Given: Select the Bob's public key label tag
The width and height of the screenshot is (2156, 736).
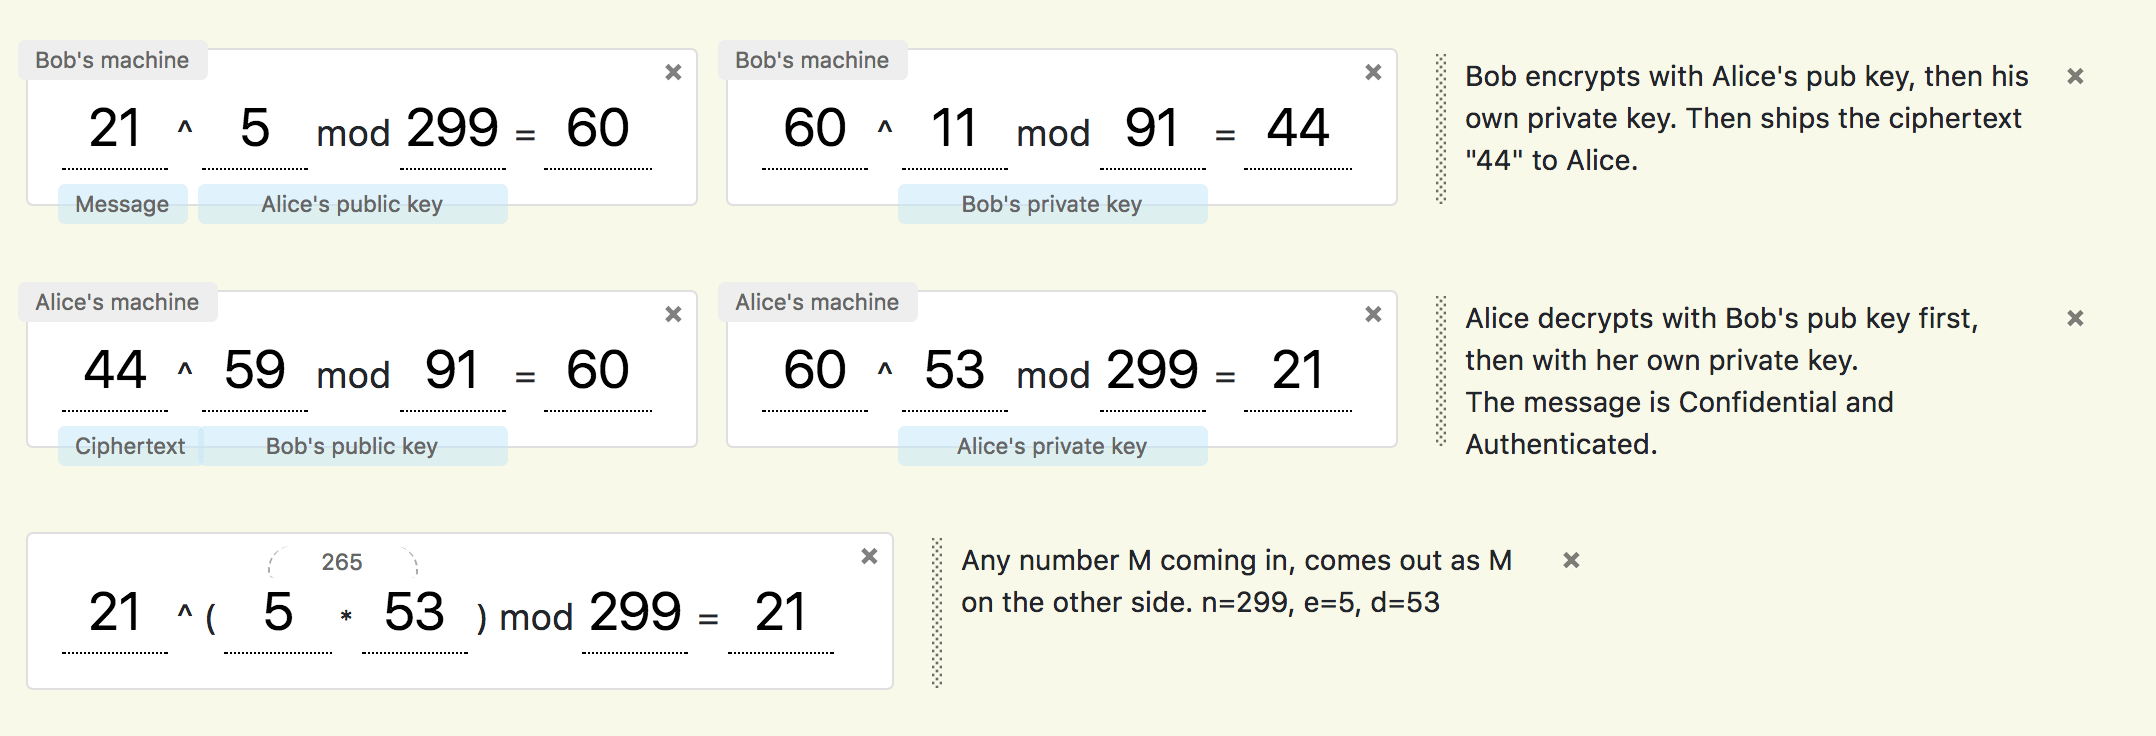Looking at the screenshot, I should pyautogui.click(x=353, y=446).
